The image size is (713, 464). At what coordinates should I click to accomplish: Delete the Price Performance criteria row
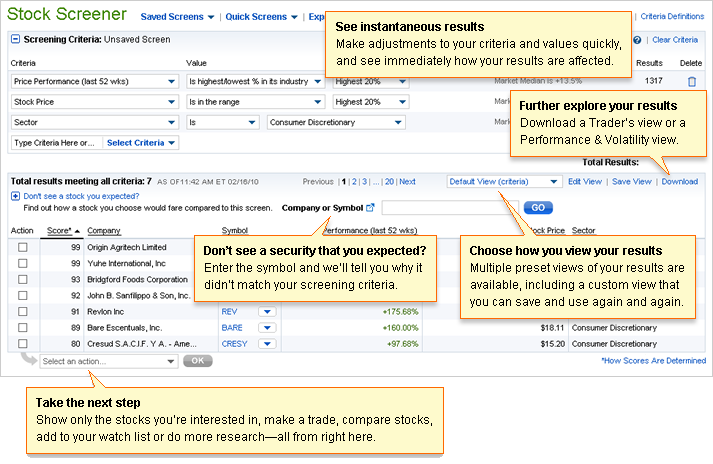click(x=692, y=81)
